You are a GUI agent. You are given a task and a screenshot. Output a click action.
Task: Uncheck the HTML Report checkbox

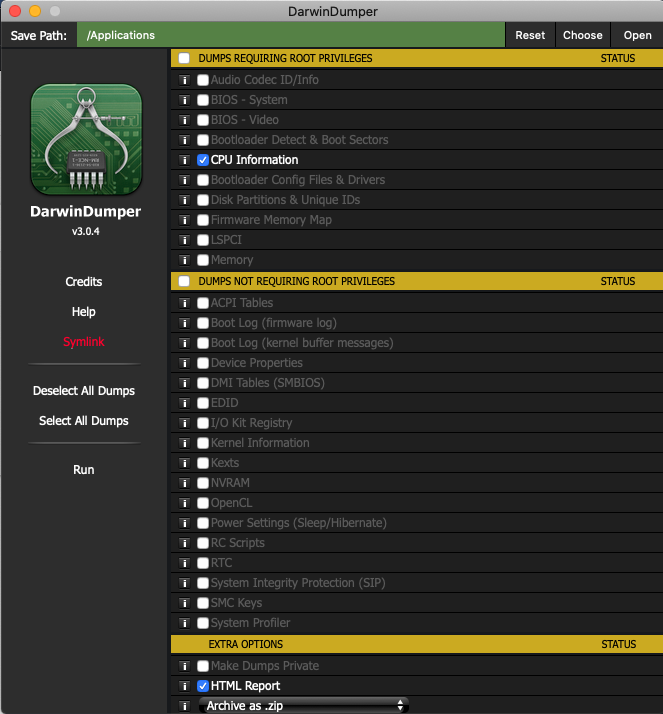[203, 686]
